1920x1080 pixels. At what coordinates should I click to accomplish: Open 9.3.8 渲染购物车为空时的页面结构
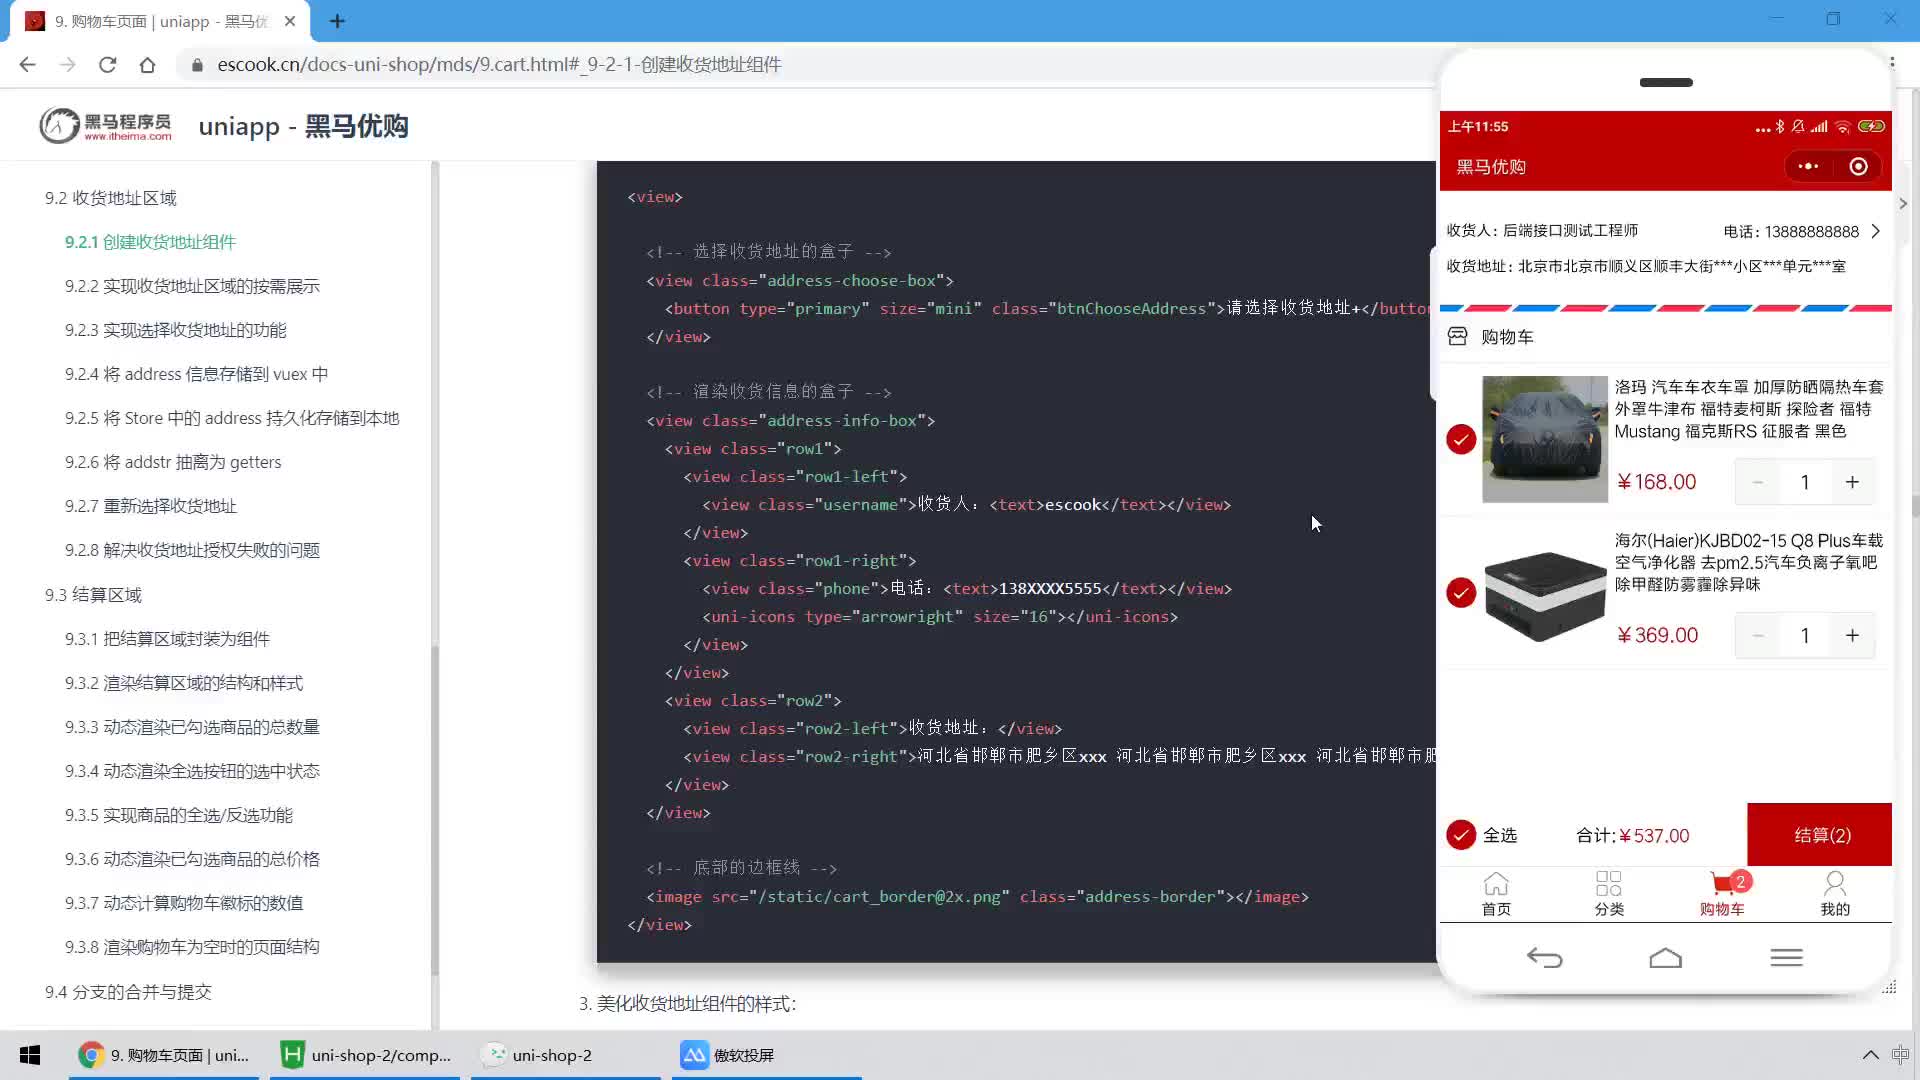[192, 947]
